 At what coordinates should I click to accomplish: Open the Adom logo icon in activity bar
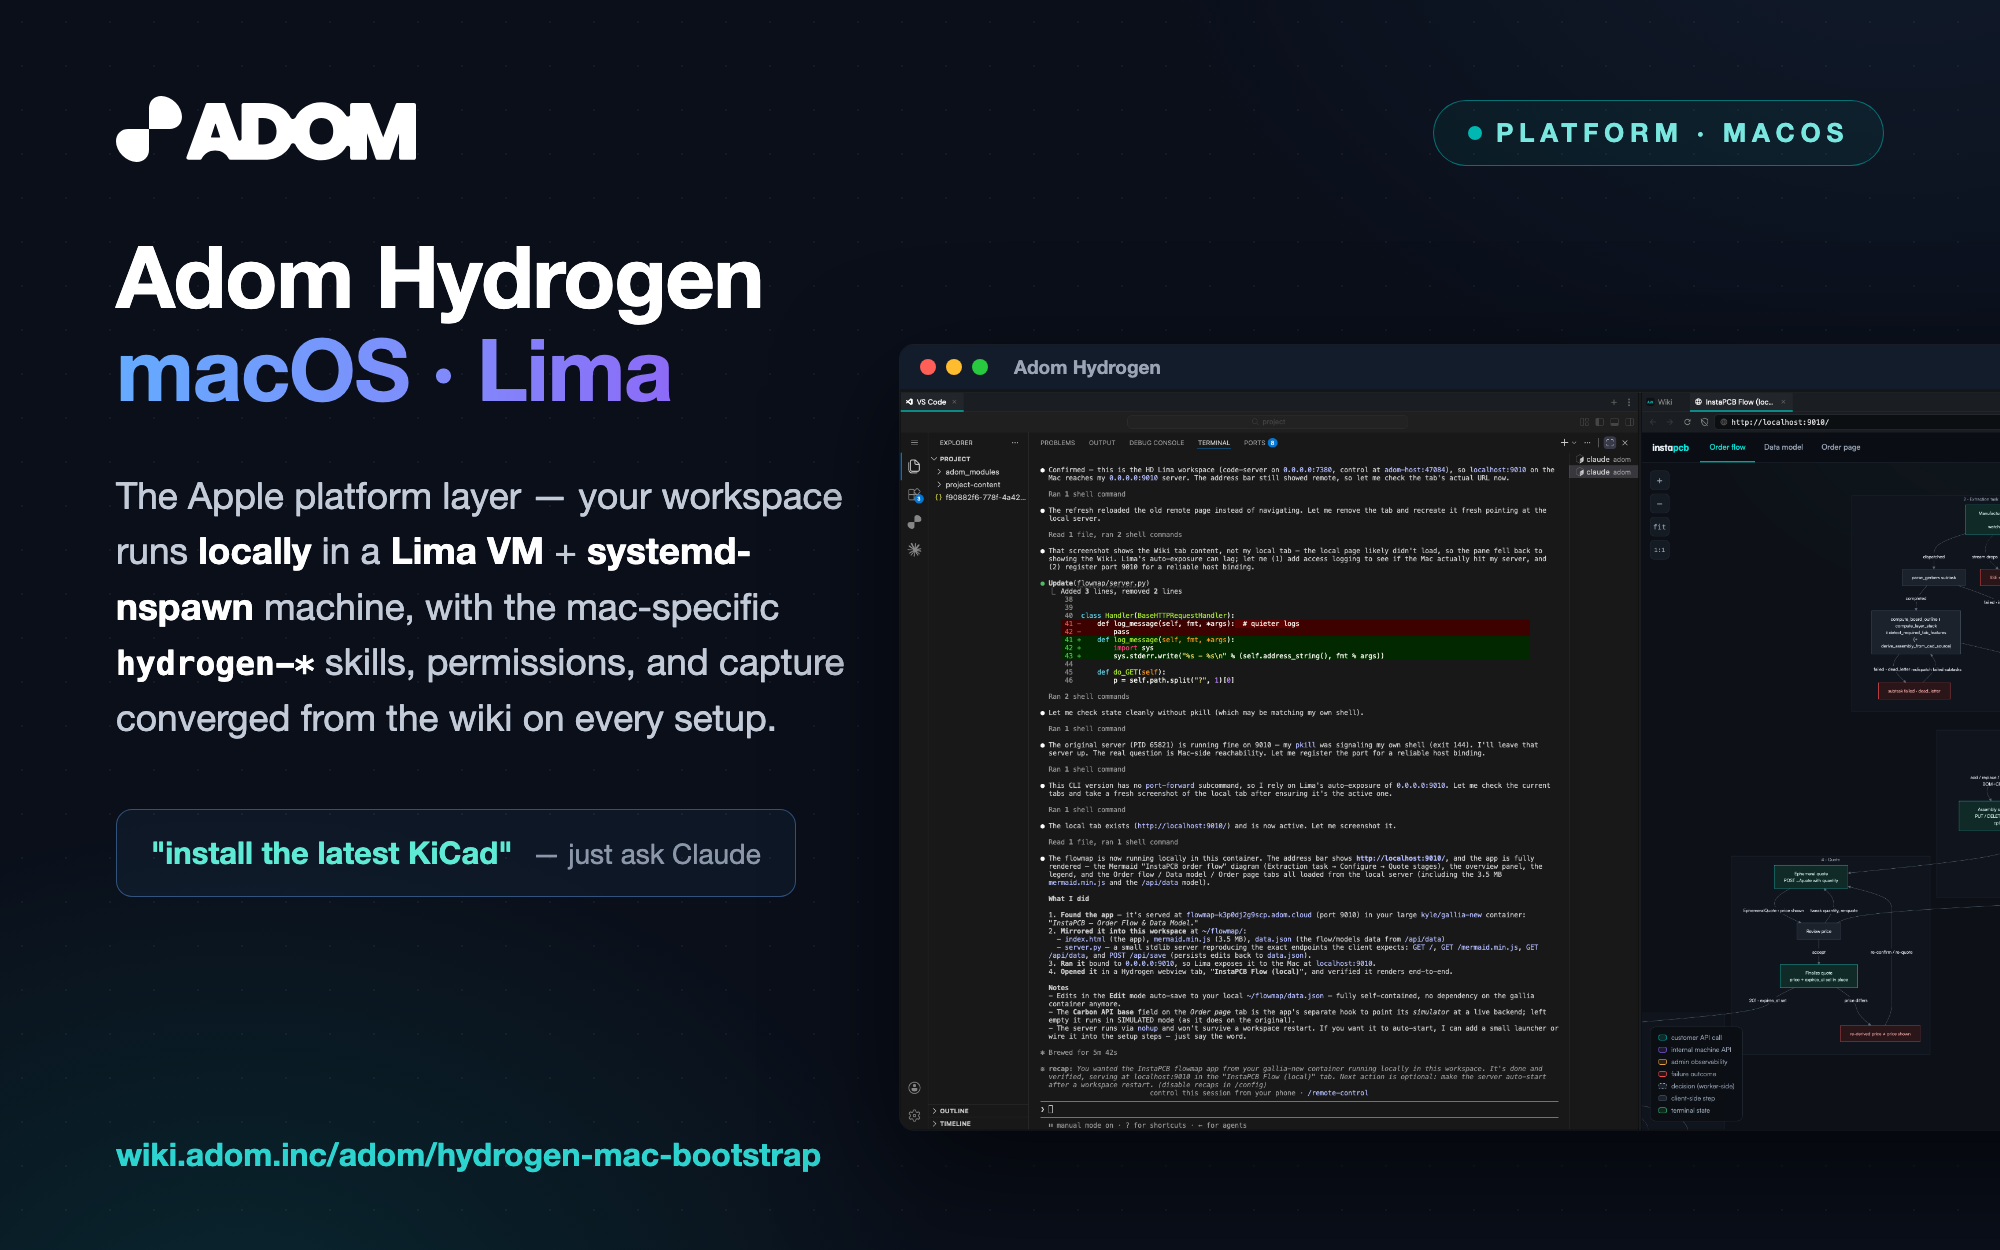coord(914,522)
